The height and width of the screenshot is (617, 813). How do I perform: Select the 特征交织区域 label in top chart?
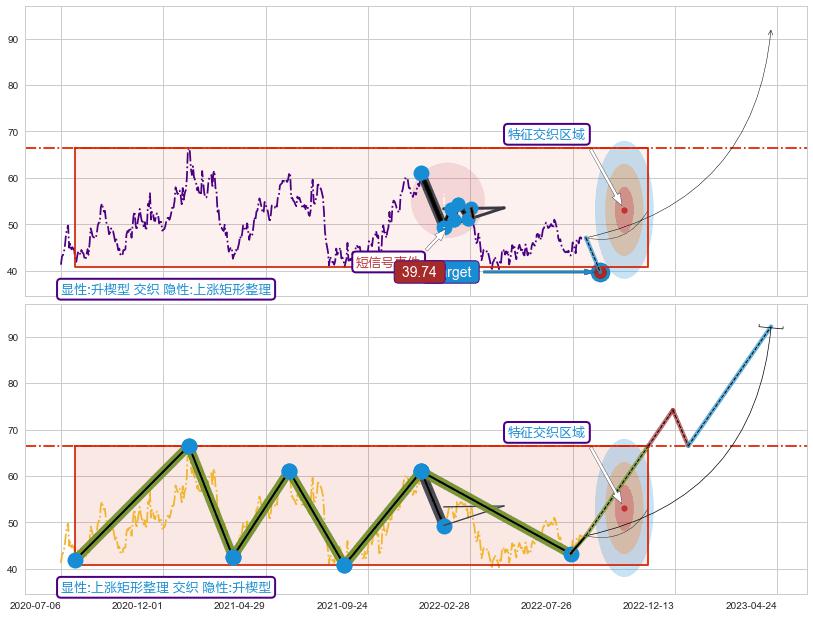546,134
